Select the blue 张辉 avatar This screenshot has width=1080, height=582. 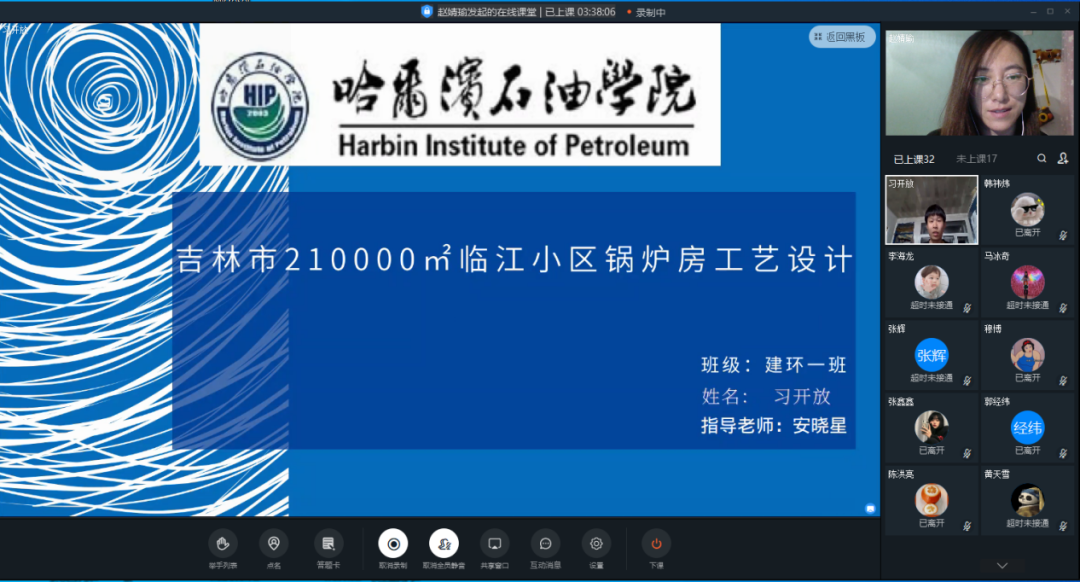[931, 355]
